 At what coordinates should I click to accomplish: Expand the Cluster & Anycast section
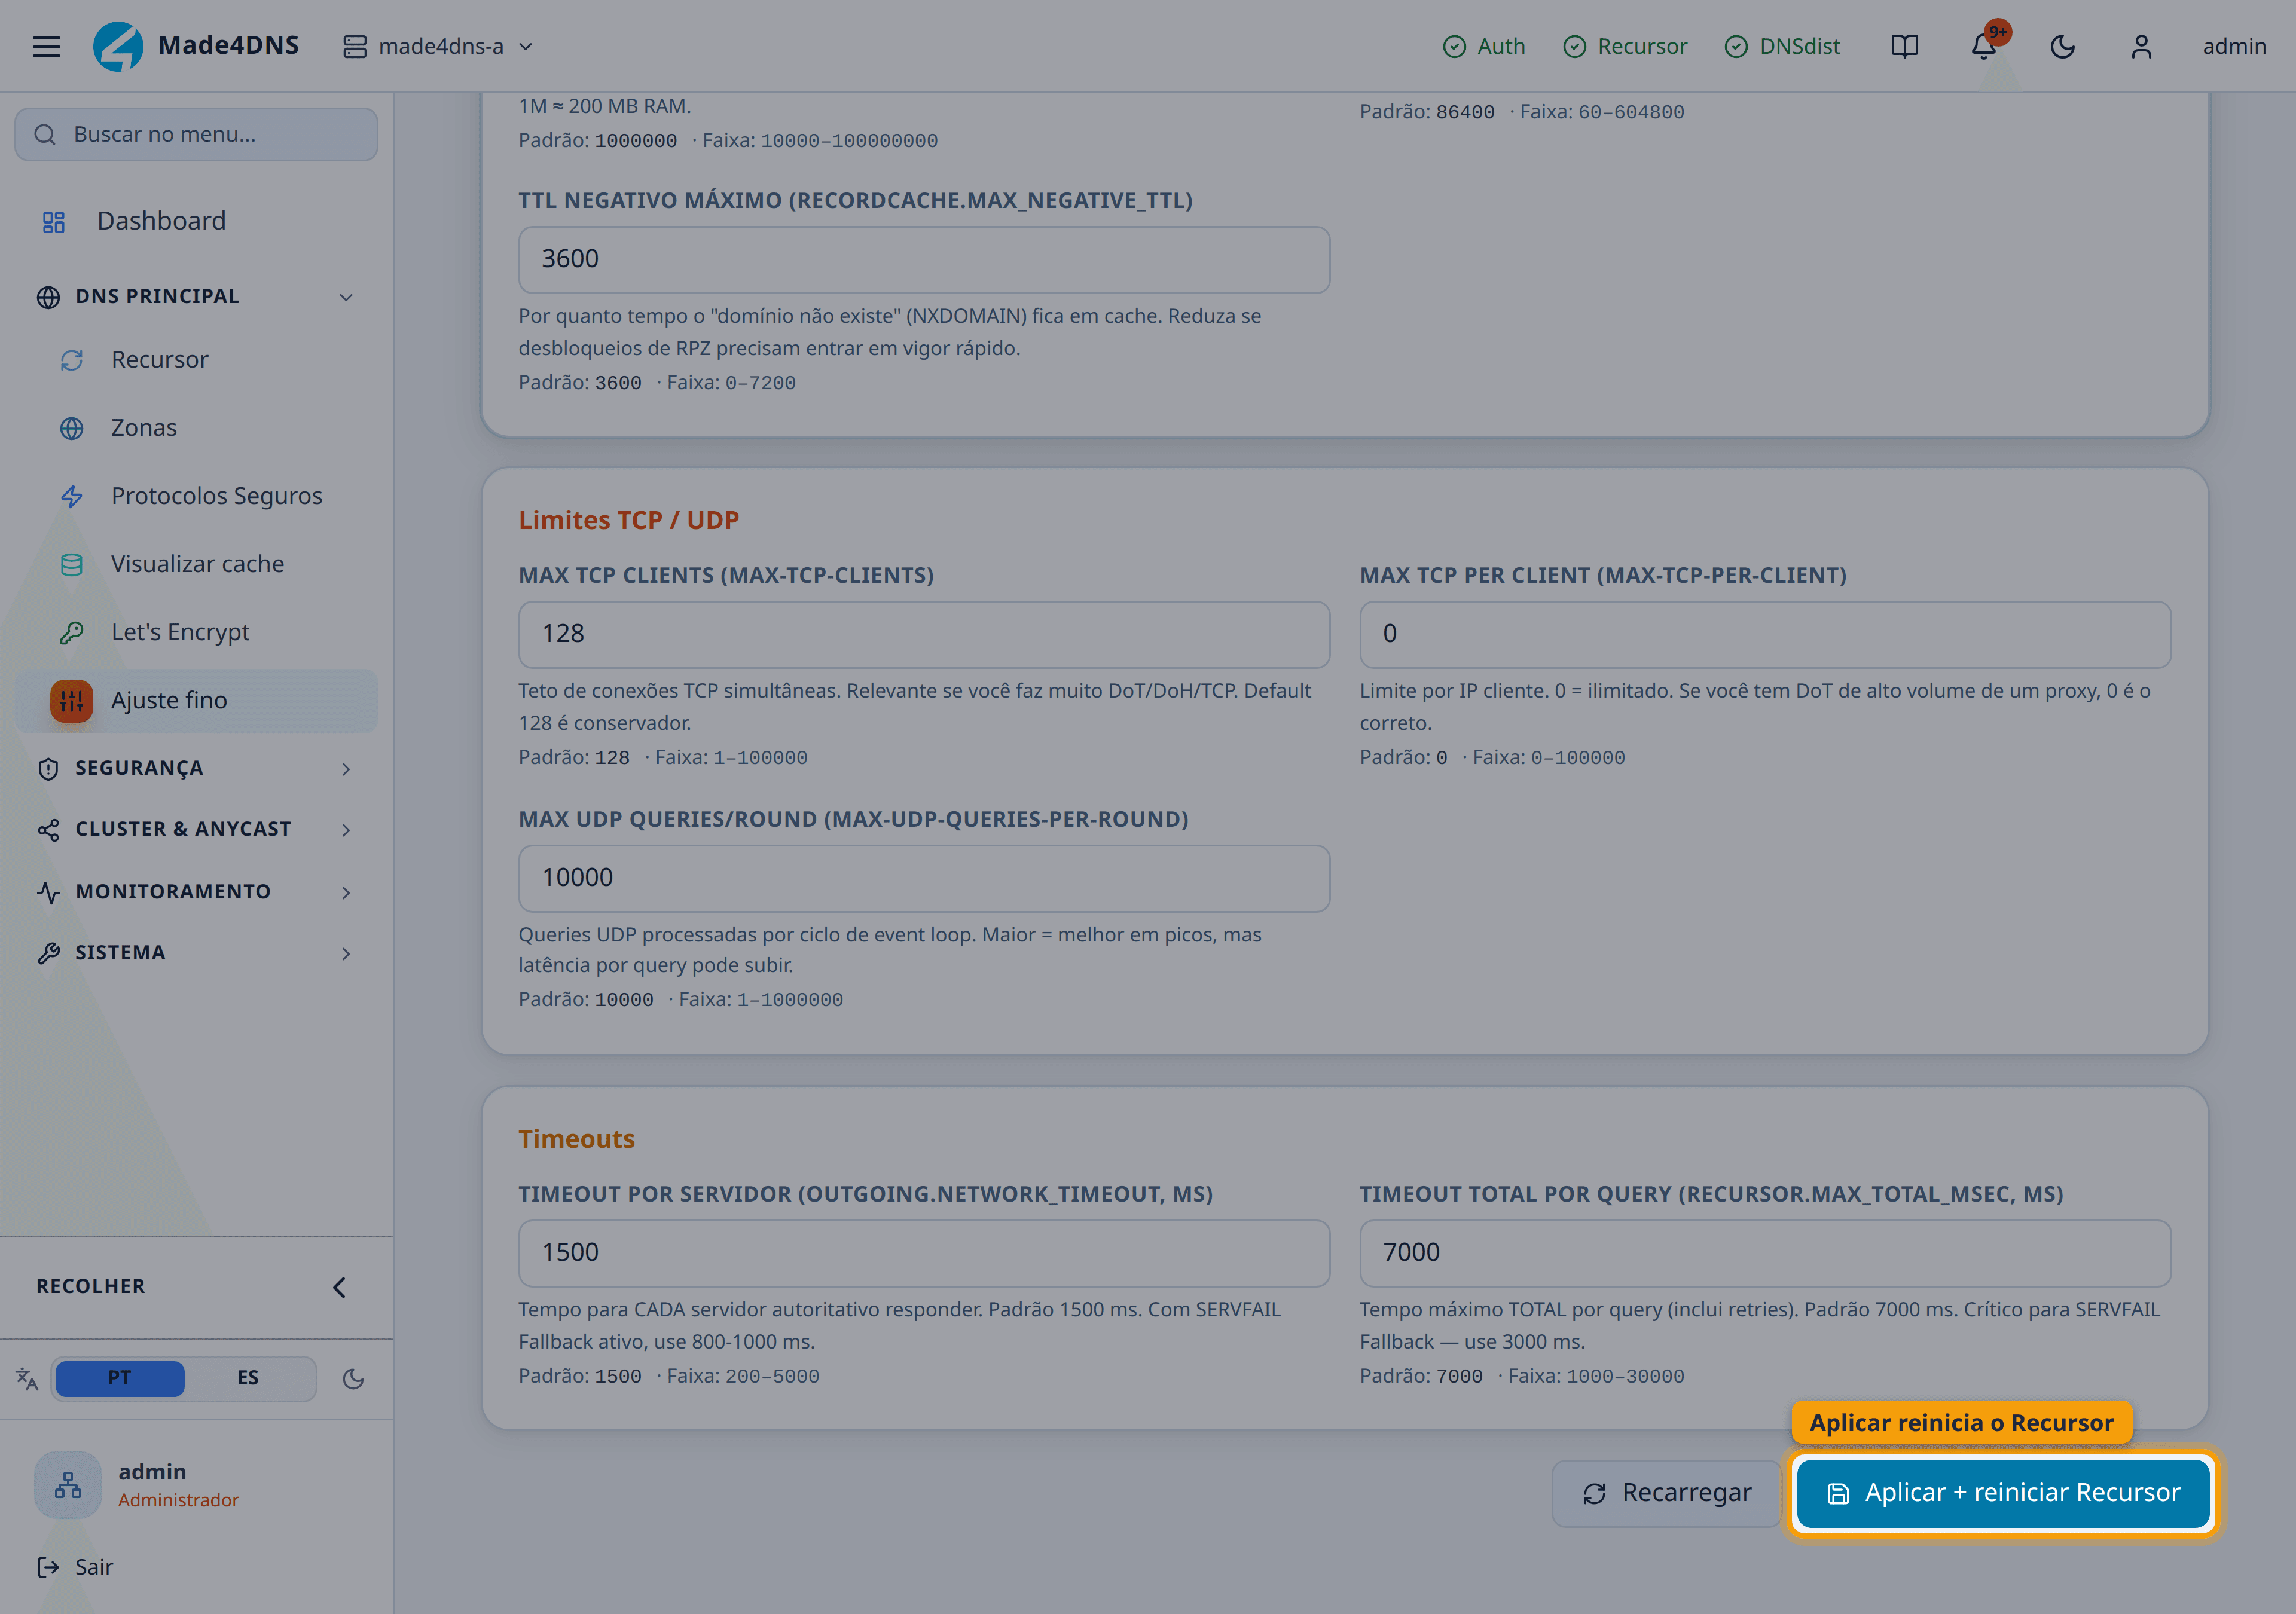click(x=196, y=830)
